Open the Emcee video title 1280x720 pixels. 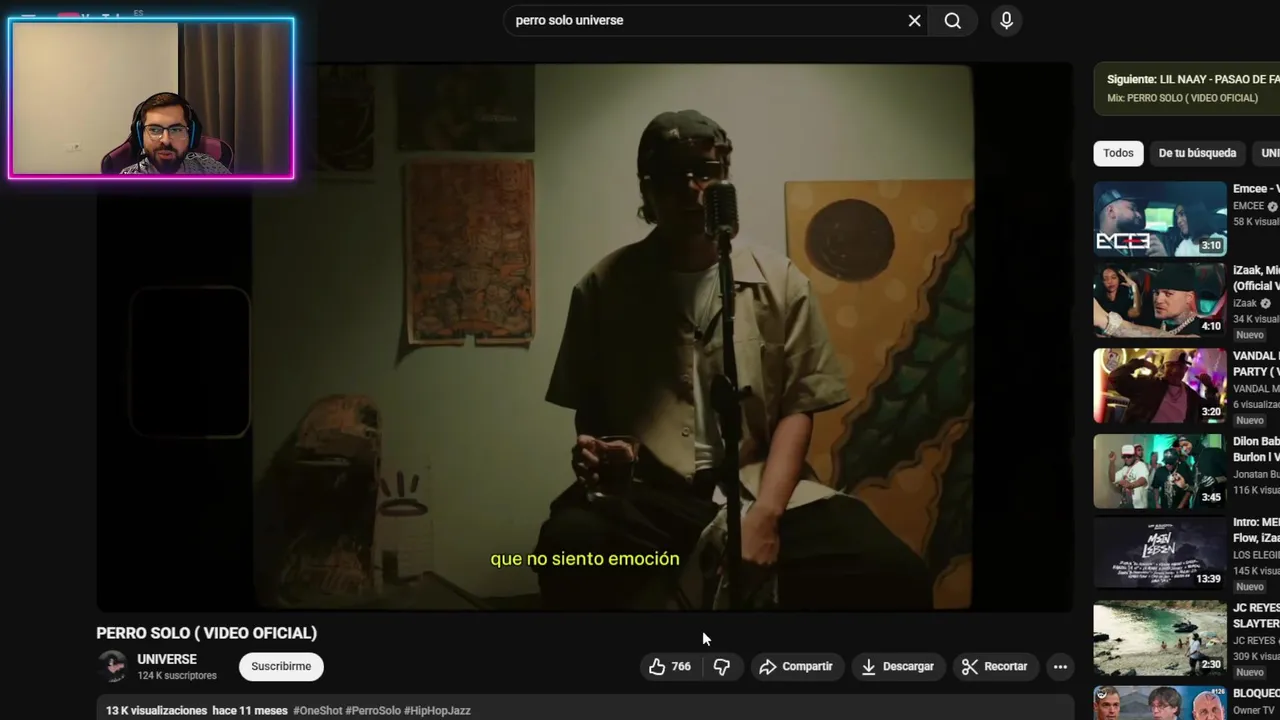[1256, 188]
